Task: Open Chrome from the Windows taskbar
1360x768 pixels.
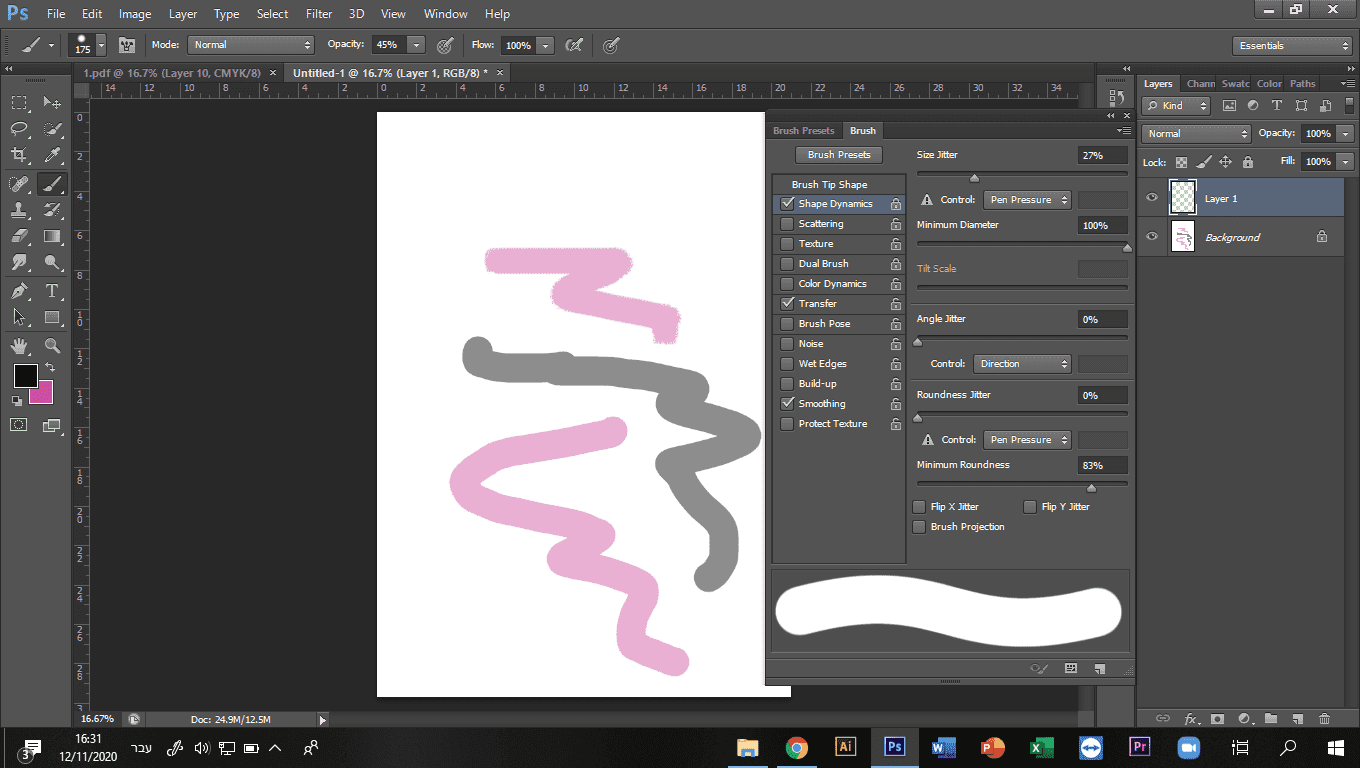Action: [796, 747]
